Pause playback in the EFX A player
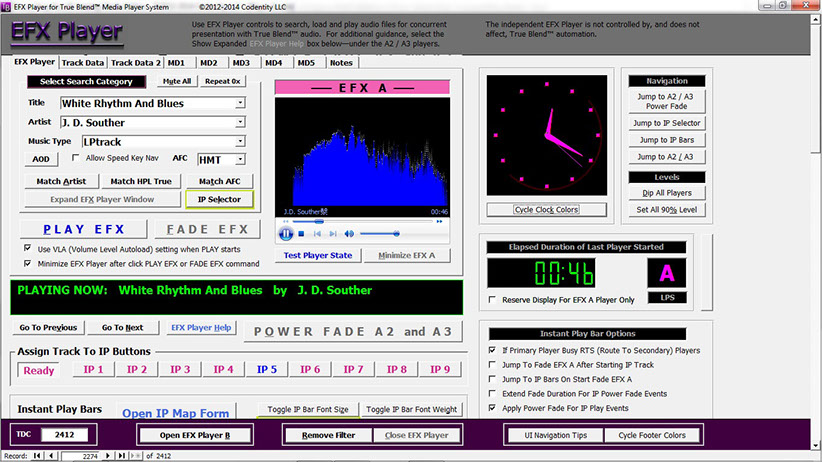The image size is (822, 462). [287, 233]
